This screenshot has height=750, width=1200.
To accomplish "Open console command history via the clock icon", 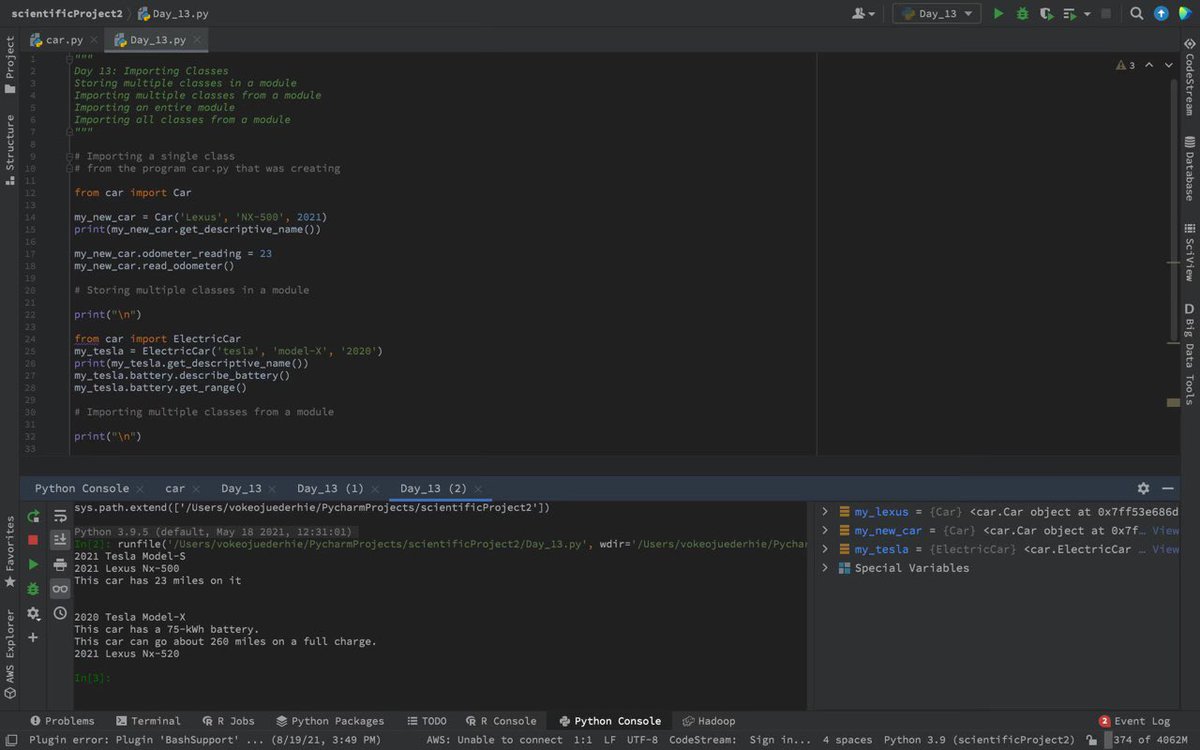I will 60,613.
